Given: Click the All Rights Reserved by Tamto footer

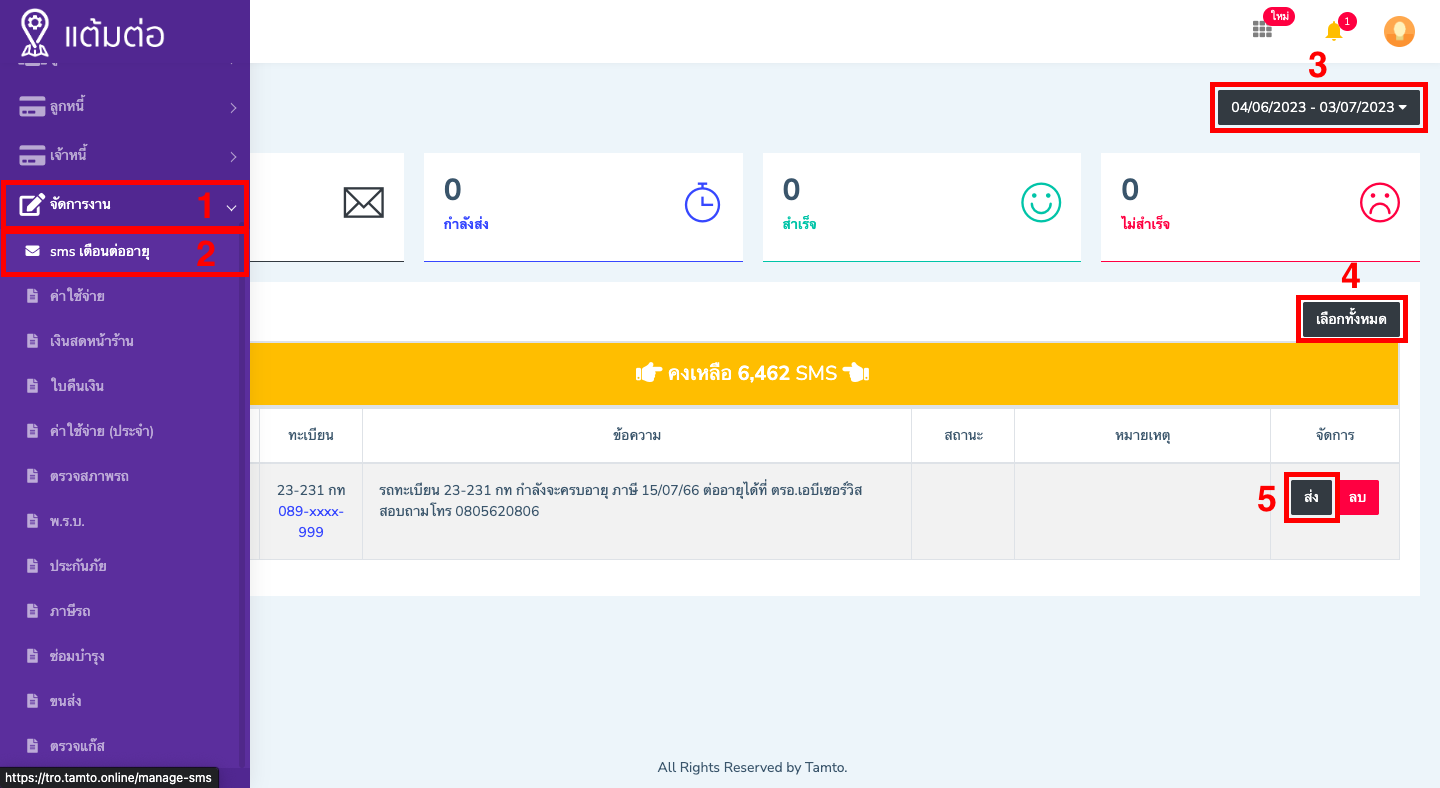Looking at the screenshot, I should (x=752, y=768).
